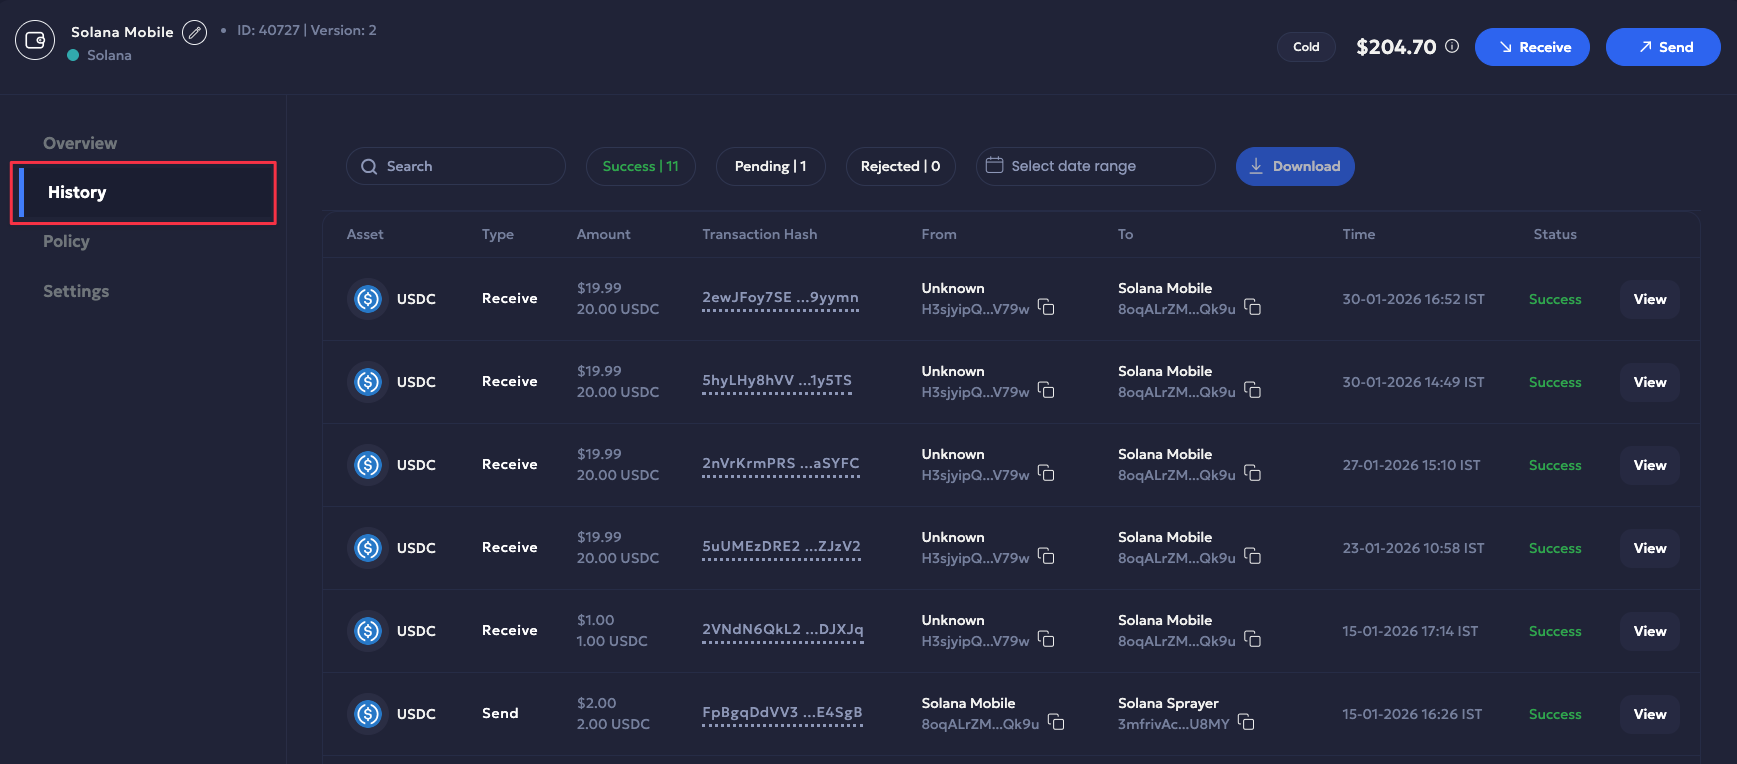The width and height of the screenshot is (1737, 764).
Task: Open transaction hash FpBgqDdVV3 ...E4SgB
Action: (782, 713)
